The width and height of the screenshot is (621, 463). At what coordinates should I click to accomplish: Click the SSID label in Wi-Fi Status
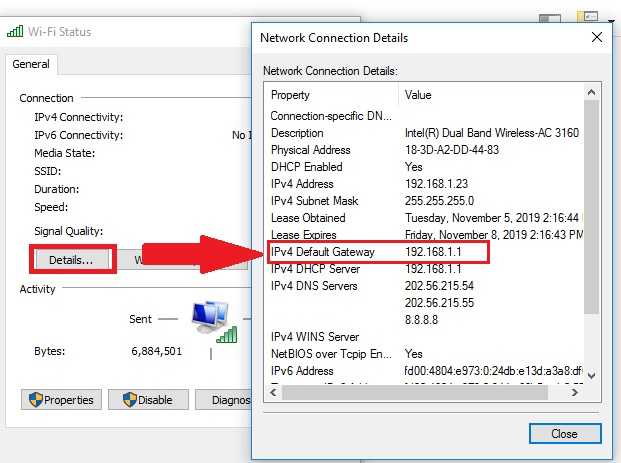[x=48, y=171]
